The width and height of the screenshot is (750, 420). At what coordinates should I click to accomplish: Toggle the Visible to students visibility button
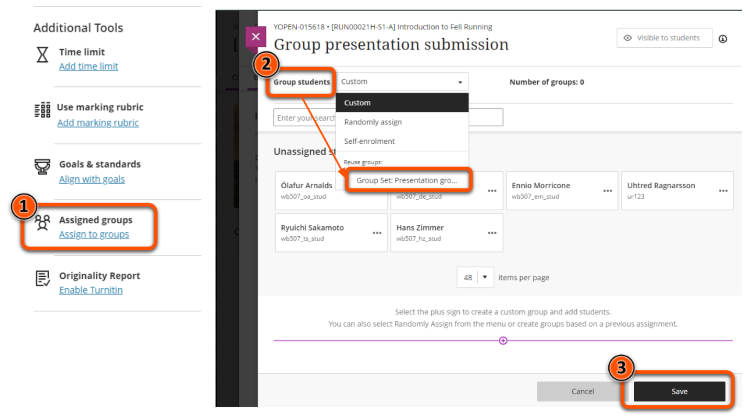664,38
